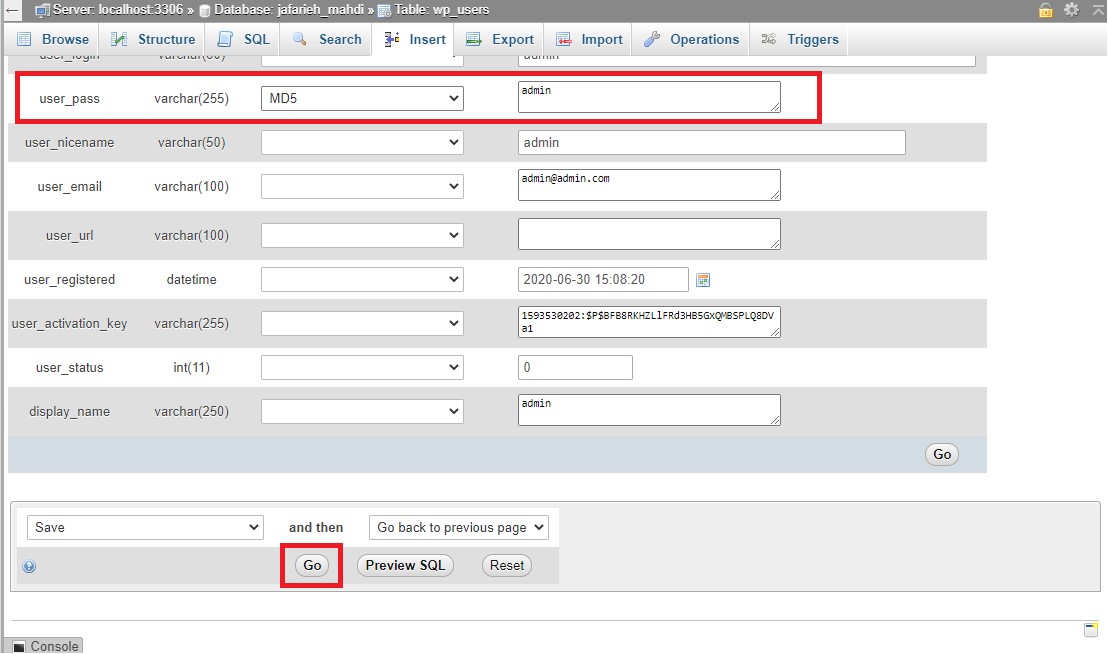
Task: Open the Search tab
Action: click(x=326, y=40)
